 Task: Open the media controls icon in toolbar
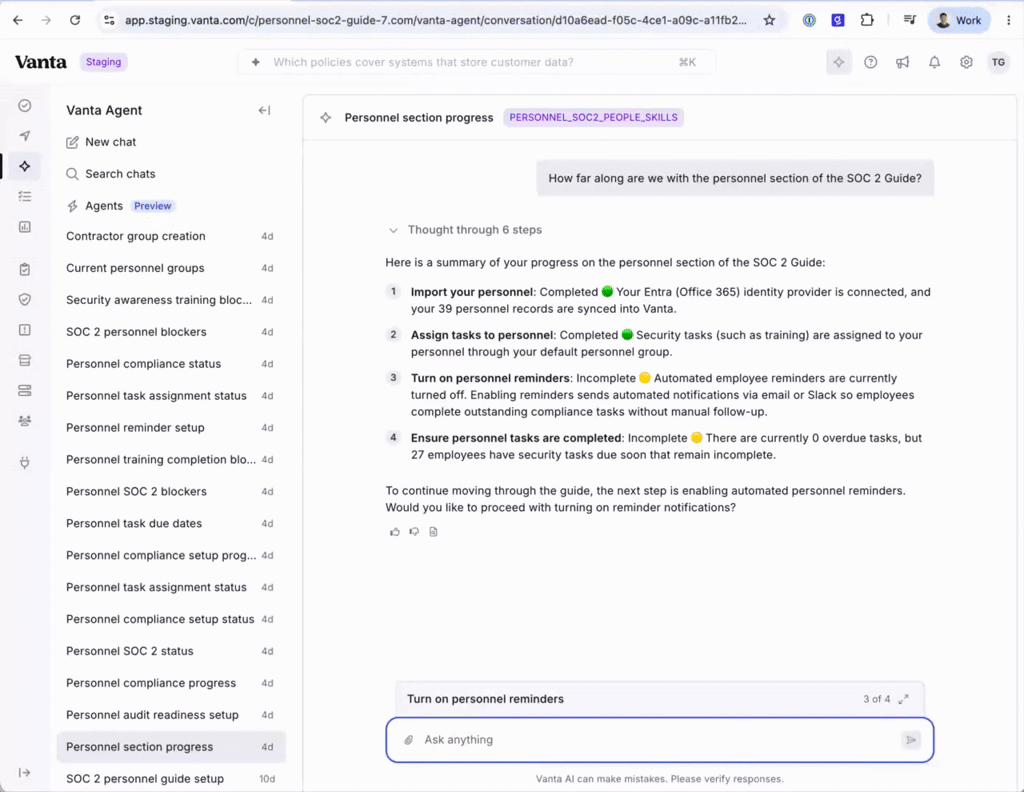[910, 20]
